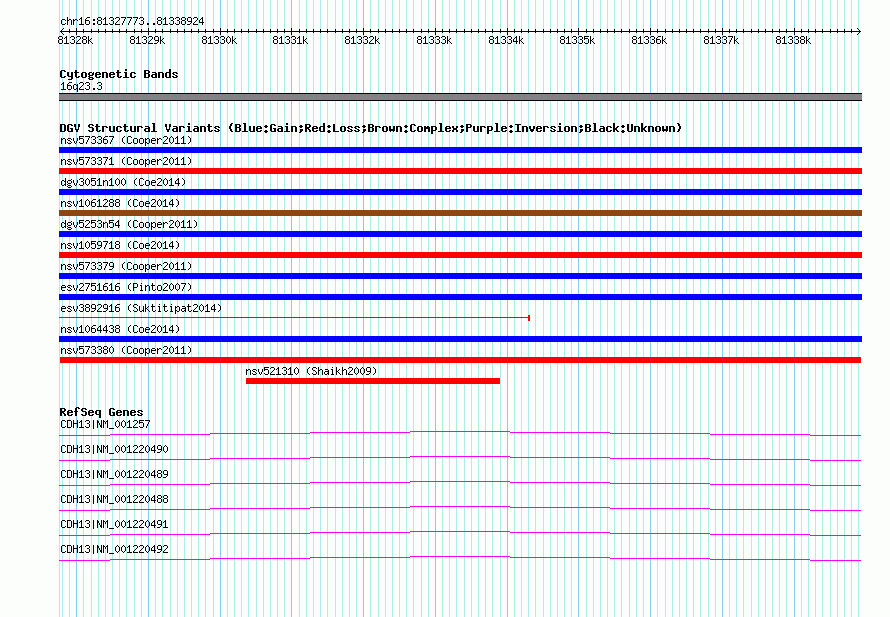890x617 pixels.
Task: Click the 81336k ruler tick label
Action: pyautogui.click(x=649, y=40)
